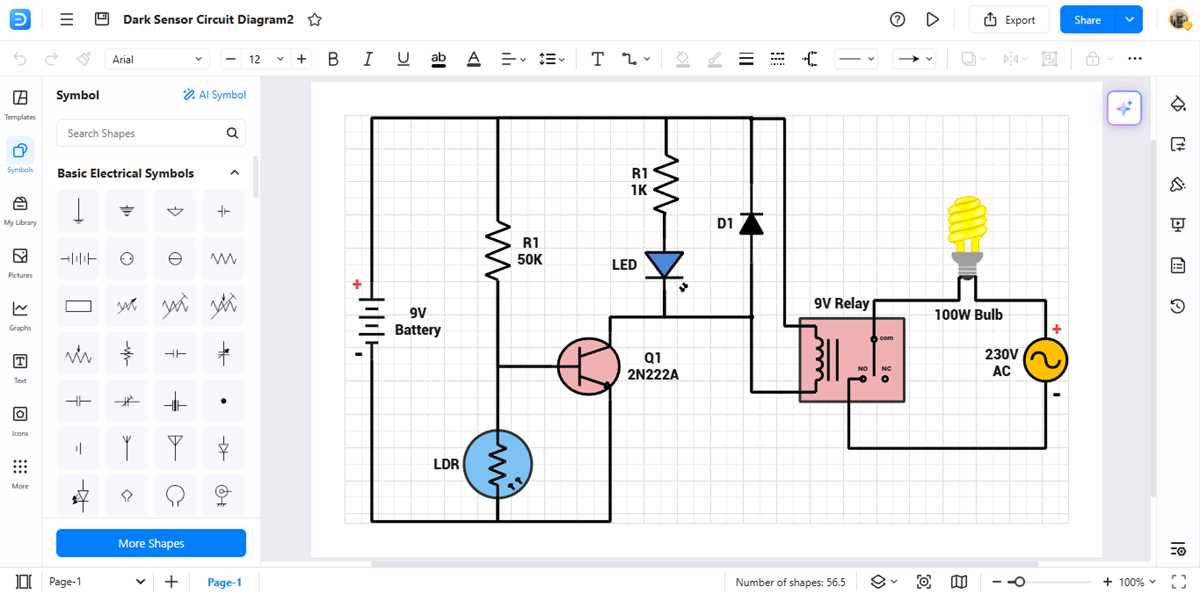Open the text alignment dropdown
1200x594 pixels.
click(x=513, y=59)
